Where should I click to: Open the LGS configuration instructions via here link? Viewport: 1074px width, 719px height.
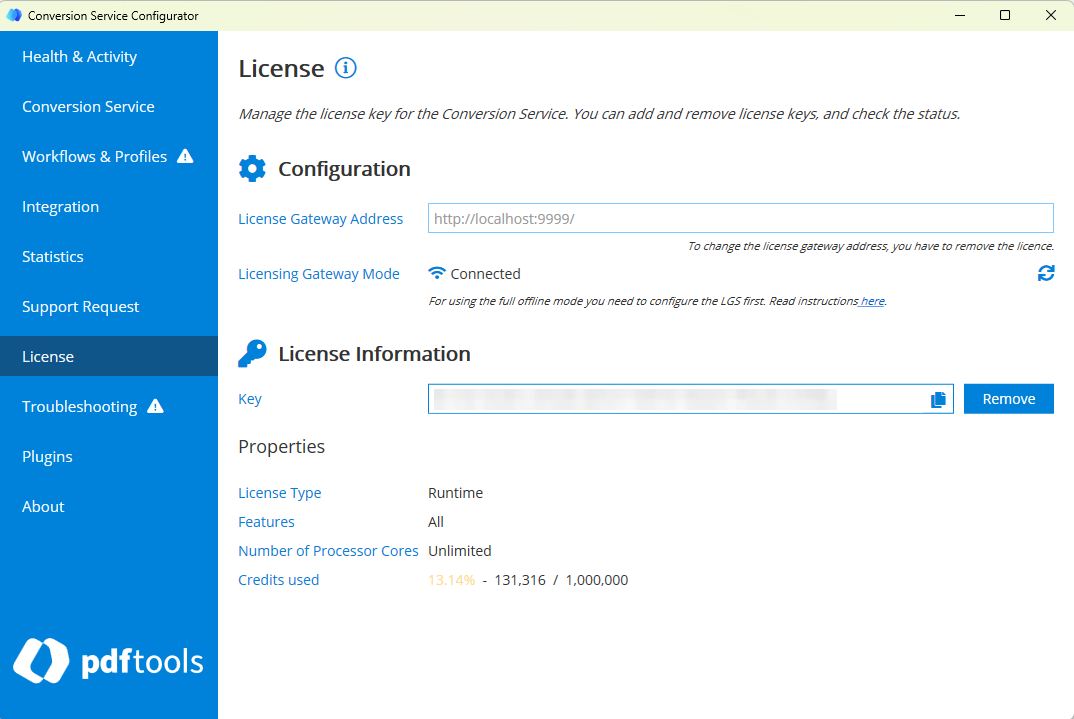(871, 301)
